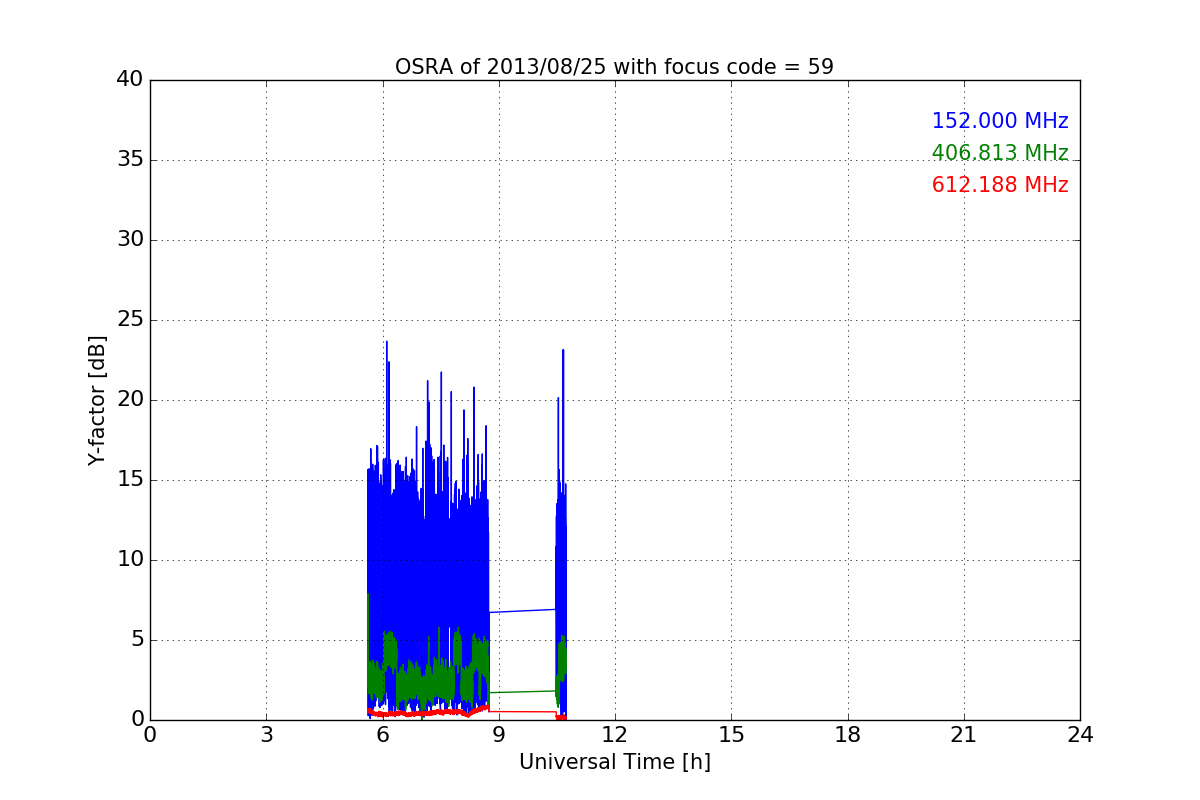Click the x-axis tick label 15
The height and width of the screenshot is (800, 1200).
coord(731,735)
